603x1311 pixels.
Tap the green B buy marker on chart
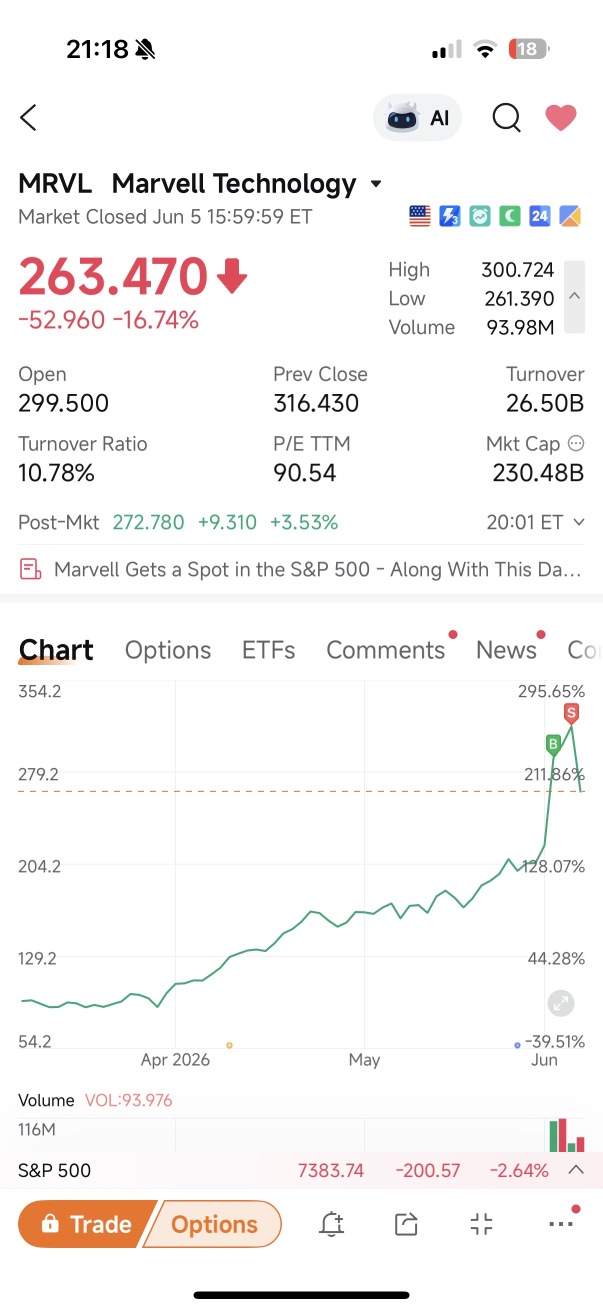pos(553,744)
